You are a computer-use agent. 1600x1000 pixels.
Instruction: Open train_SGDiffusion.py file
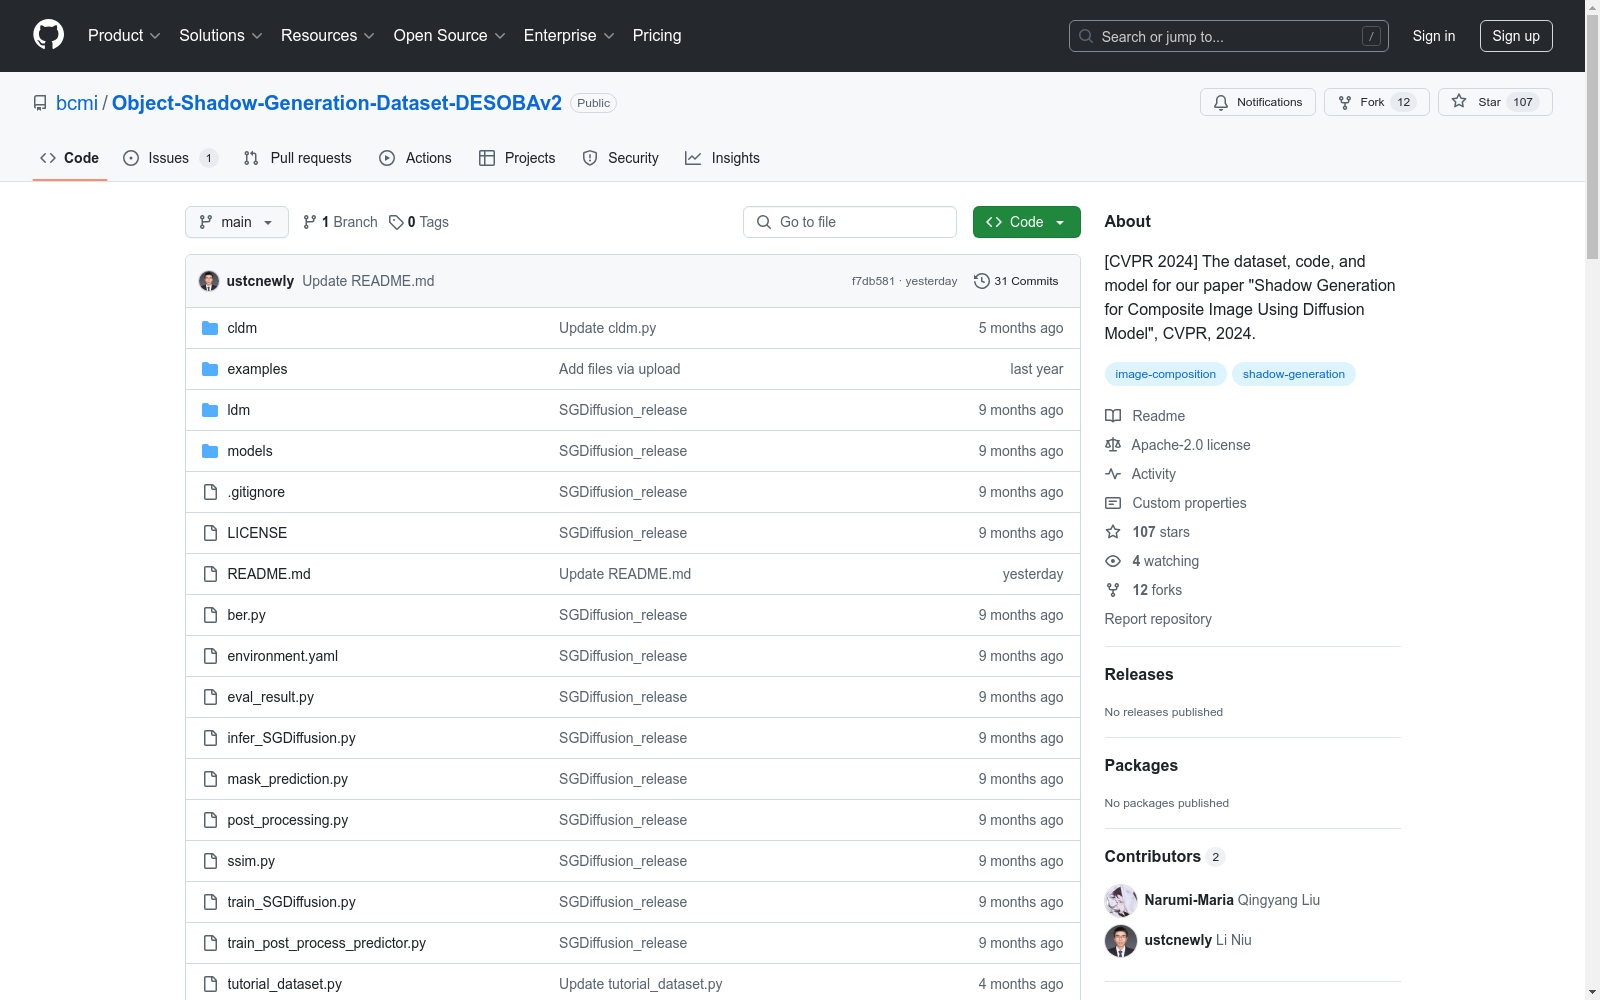pyautogui.click(x=291, y=902)
